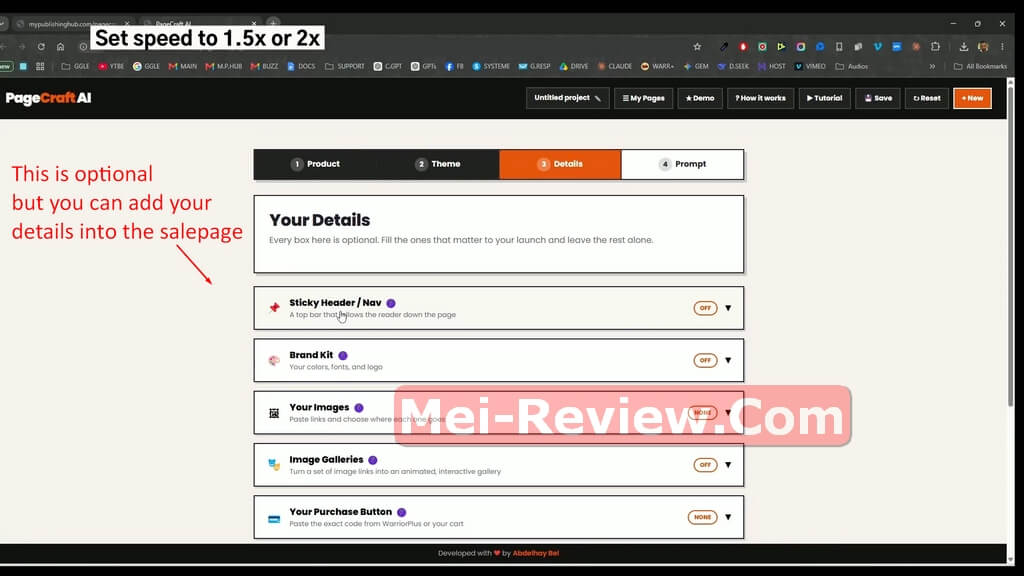Save the project
1024x576 pixels.
[x=878, y=98]
